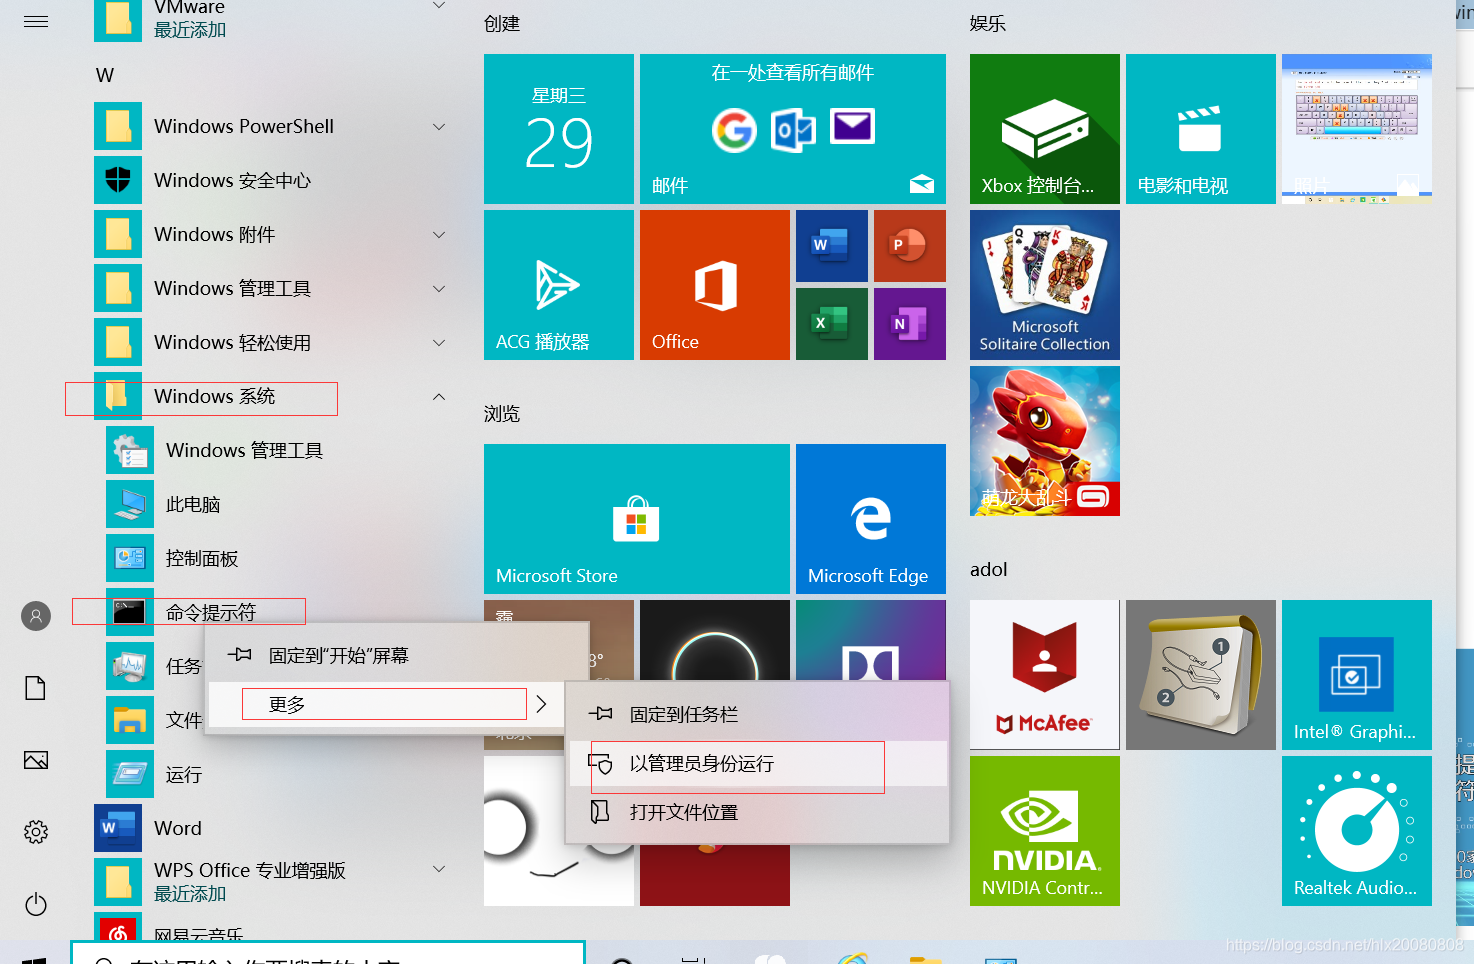
Task: Click the adol tile group title
Action: coord(989,570)
